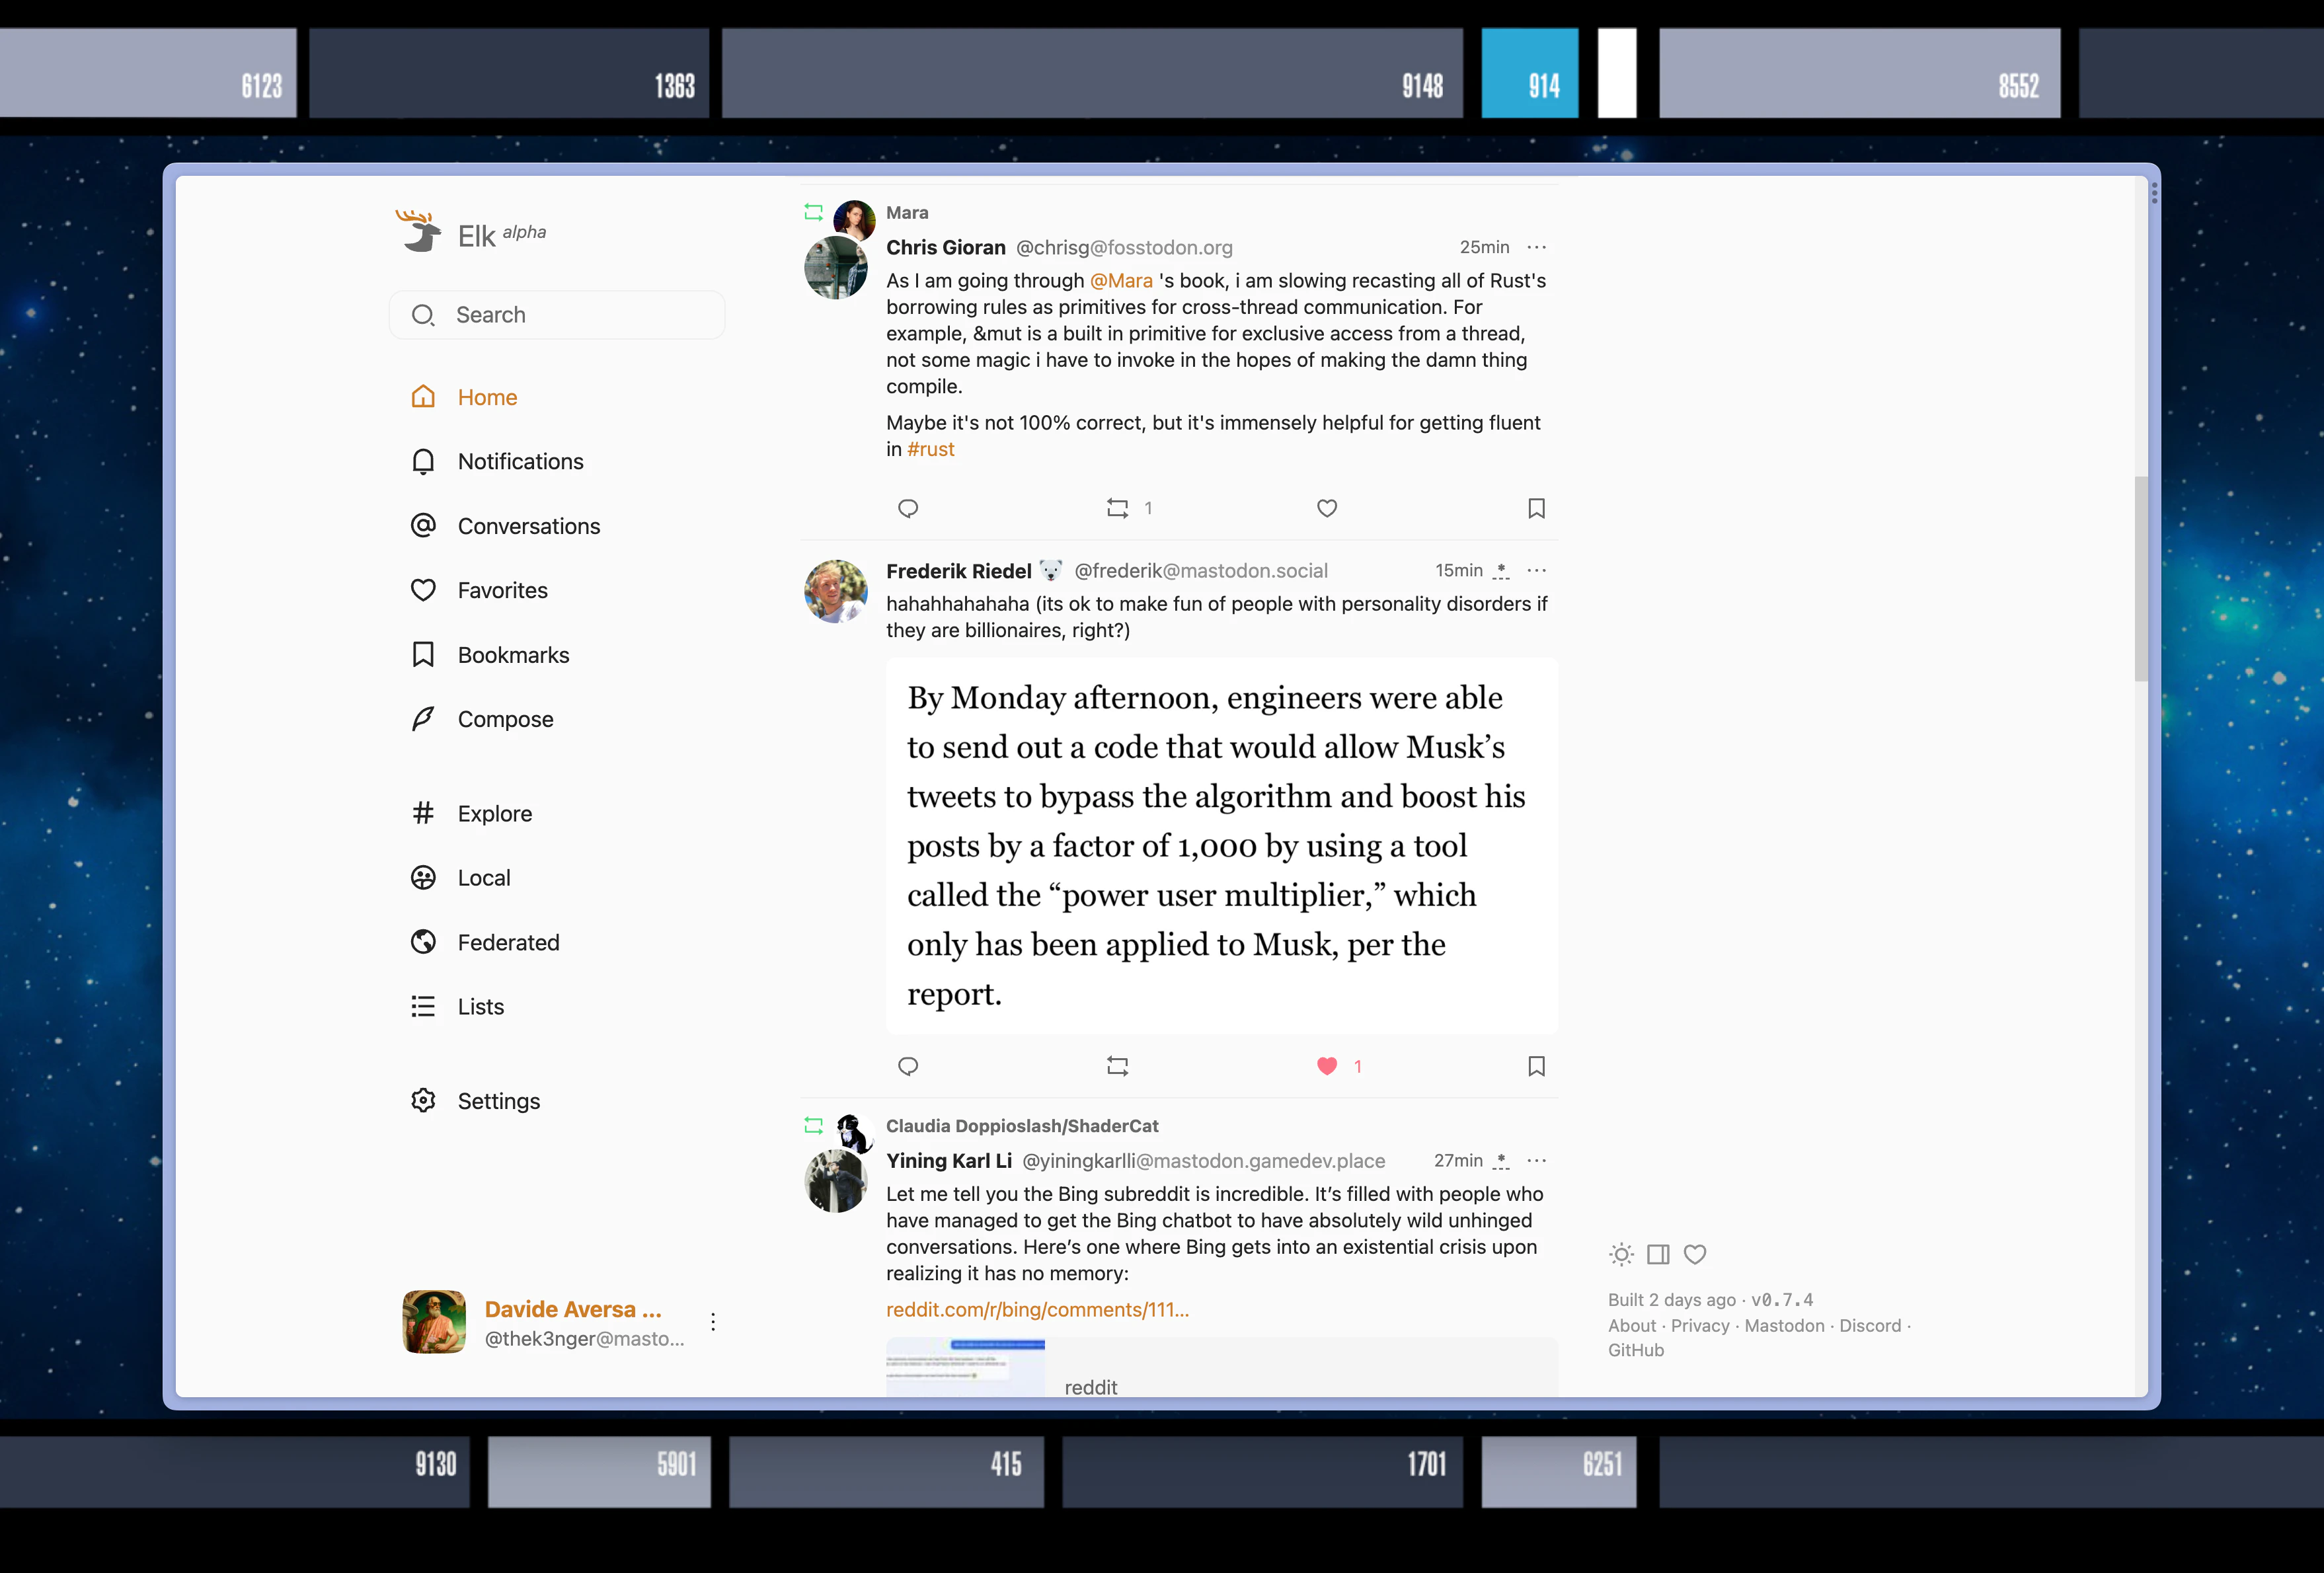Image resolution: width=2324 pixels, height=1573 pixels.
Task: Select the 8552 bar at top
Action: coord(1860,73)
